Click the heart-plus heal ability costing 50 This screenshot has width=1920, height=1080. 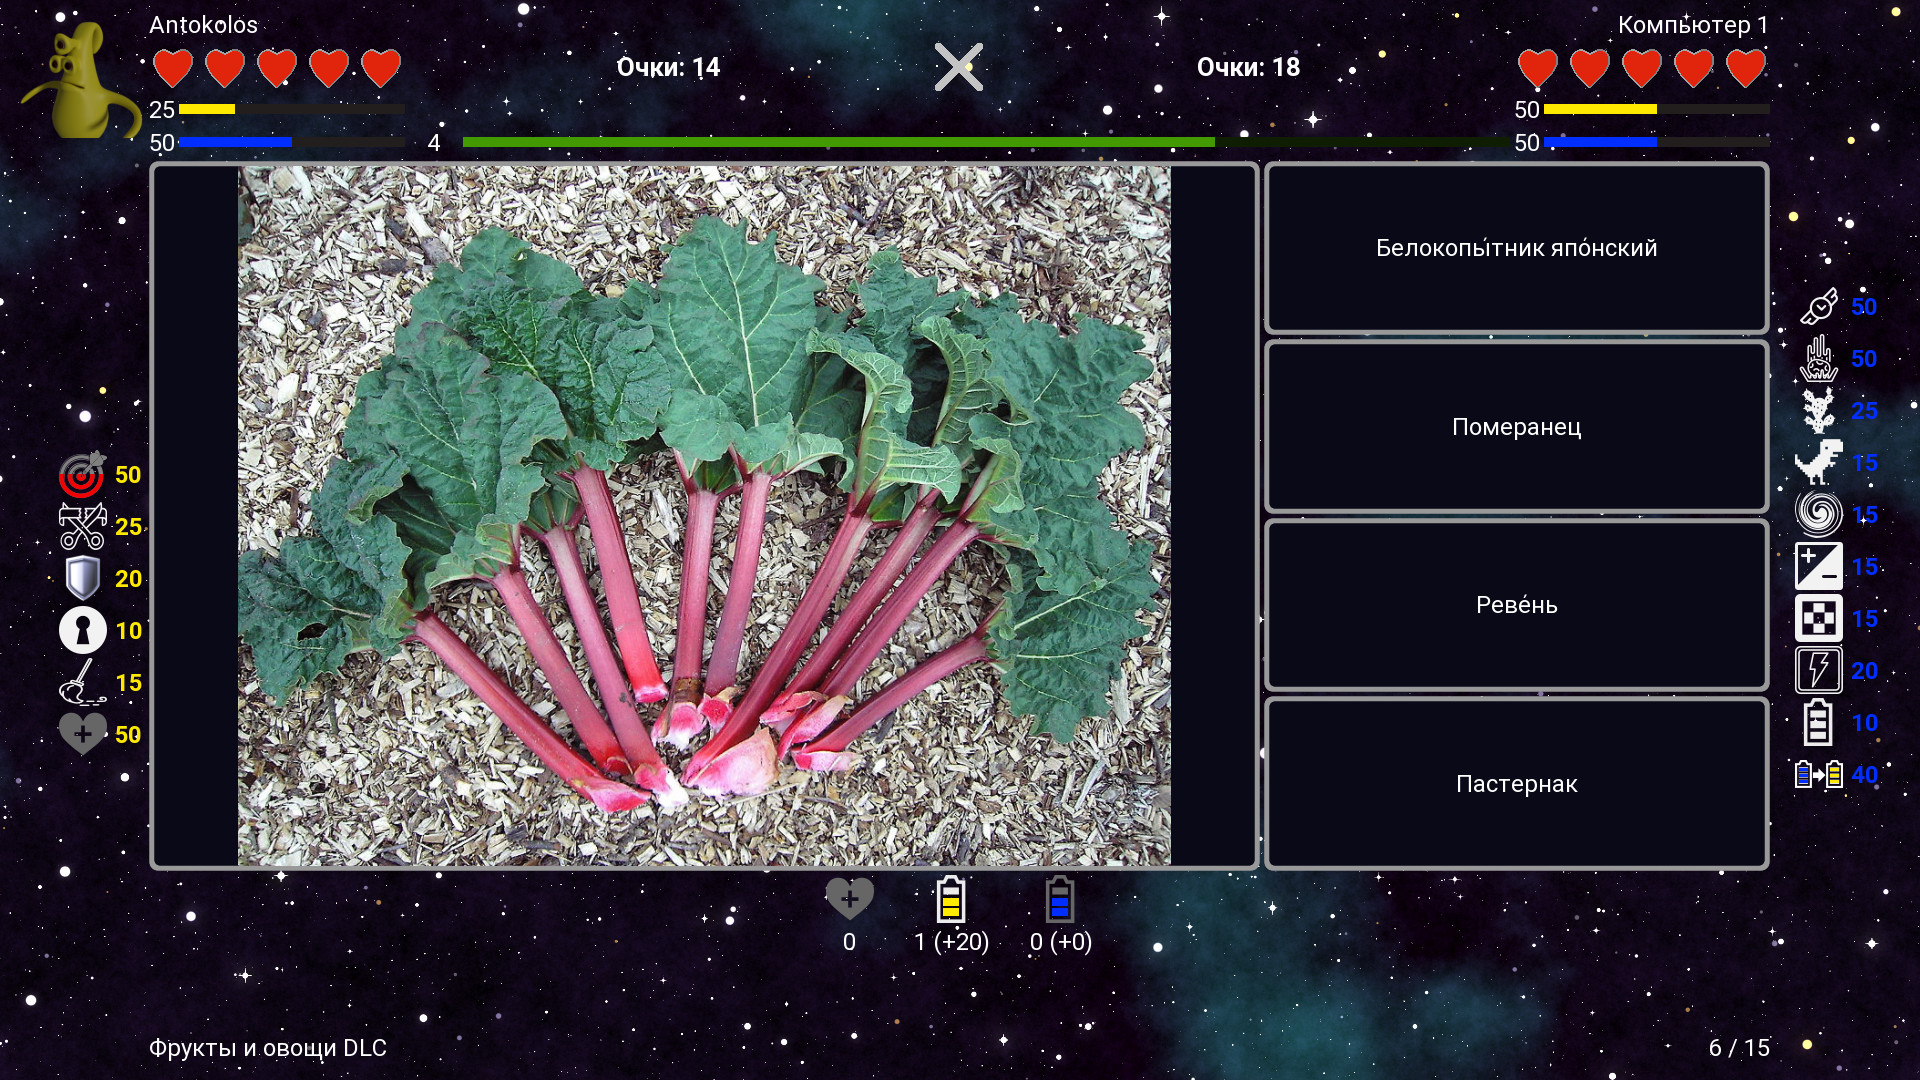[x=82, y=734]
